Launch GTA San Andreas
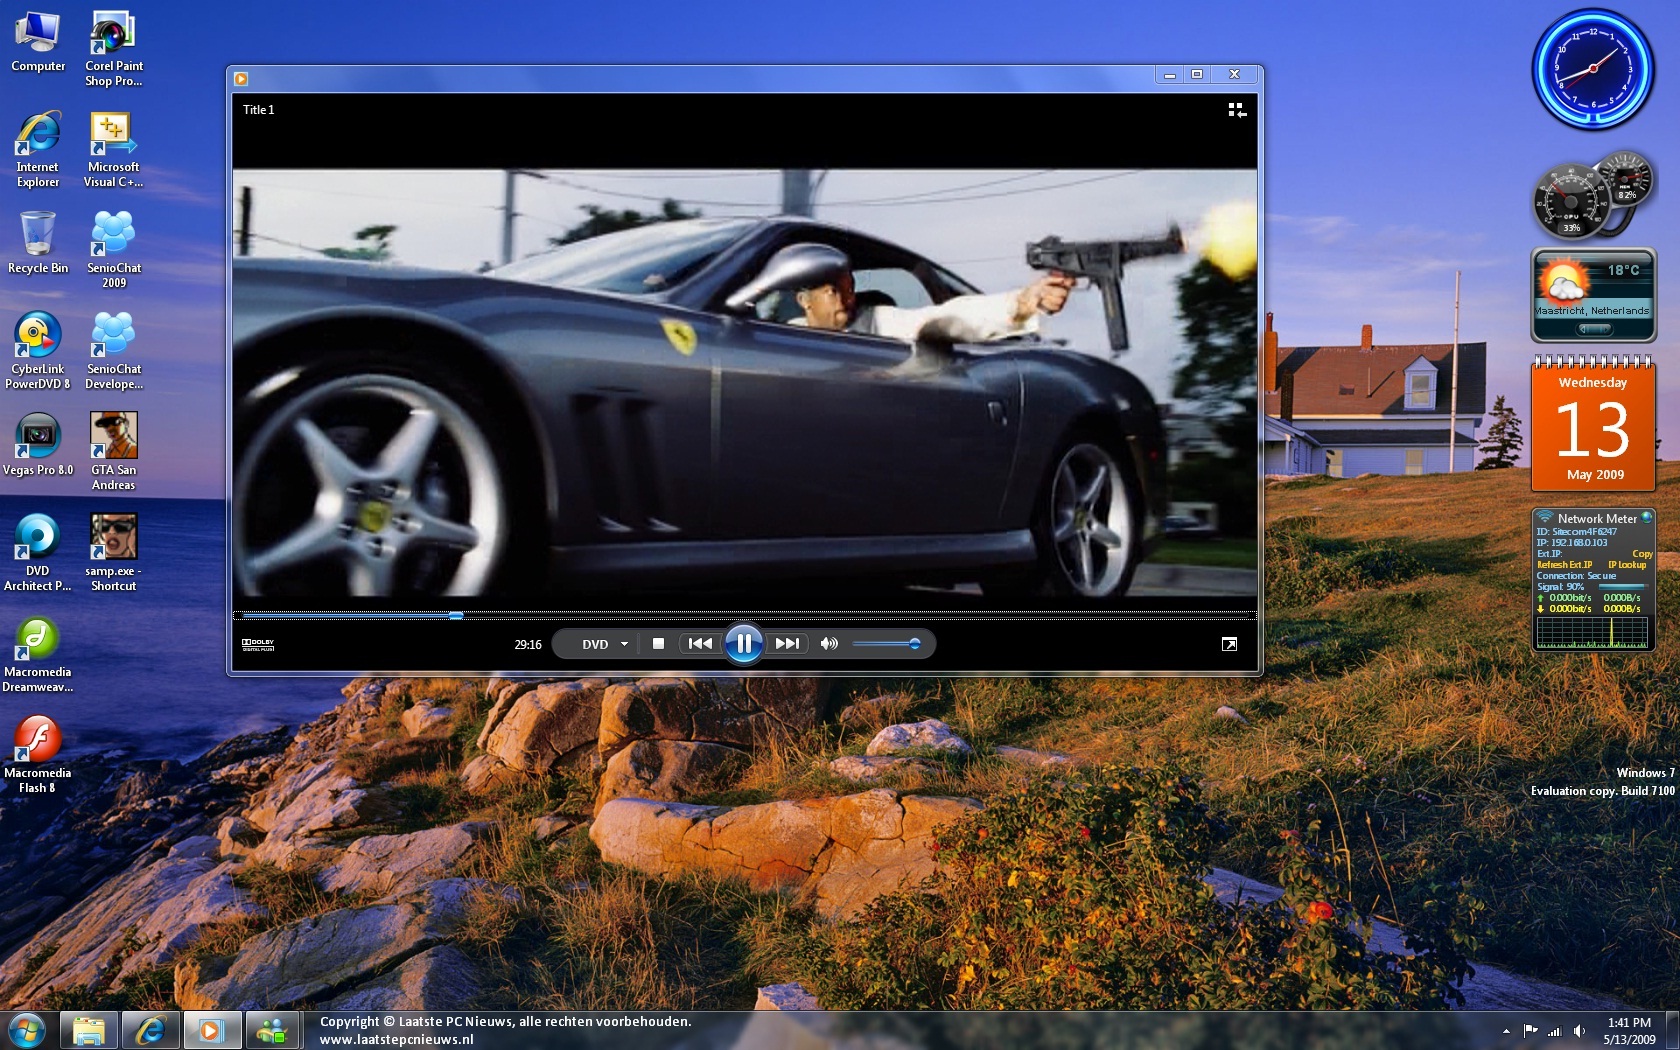Screen dimensions: 1680x1050 [x=113, y=453]
